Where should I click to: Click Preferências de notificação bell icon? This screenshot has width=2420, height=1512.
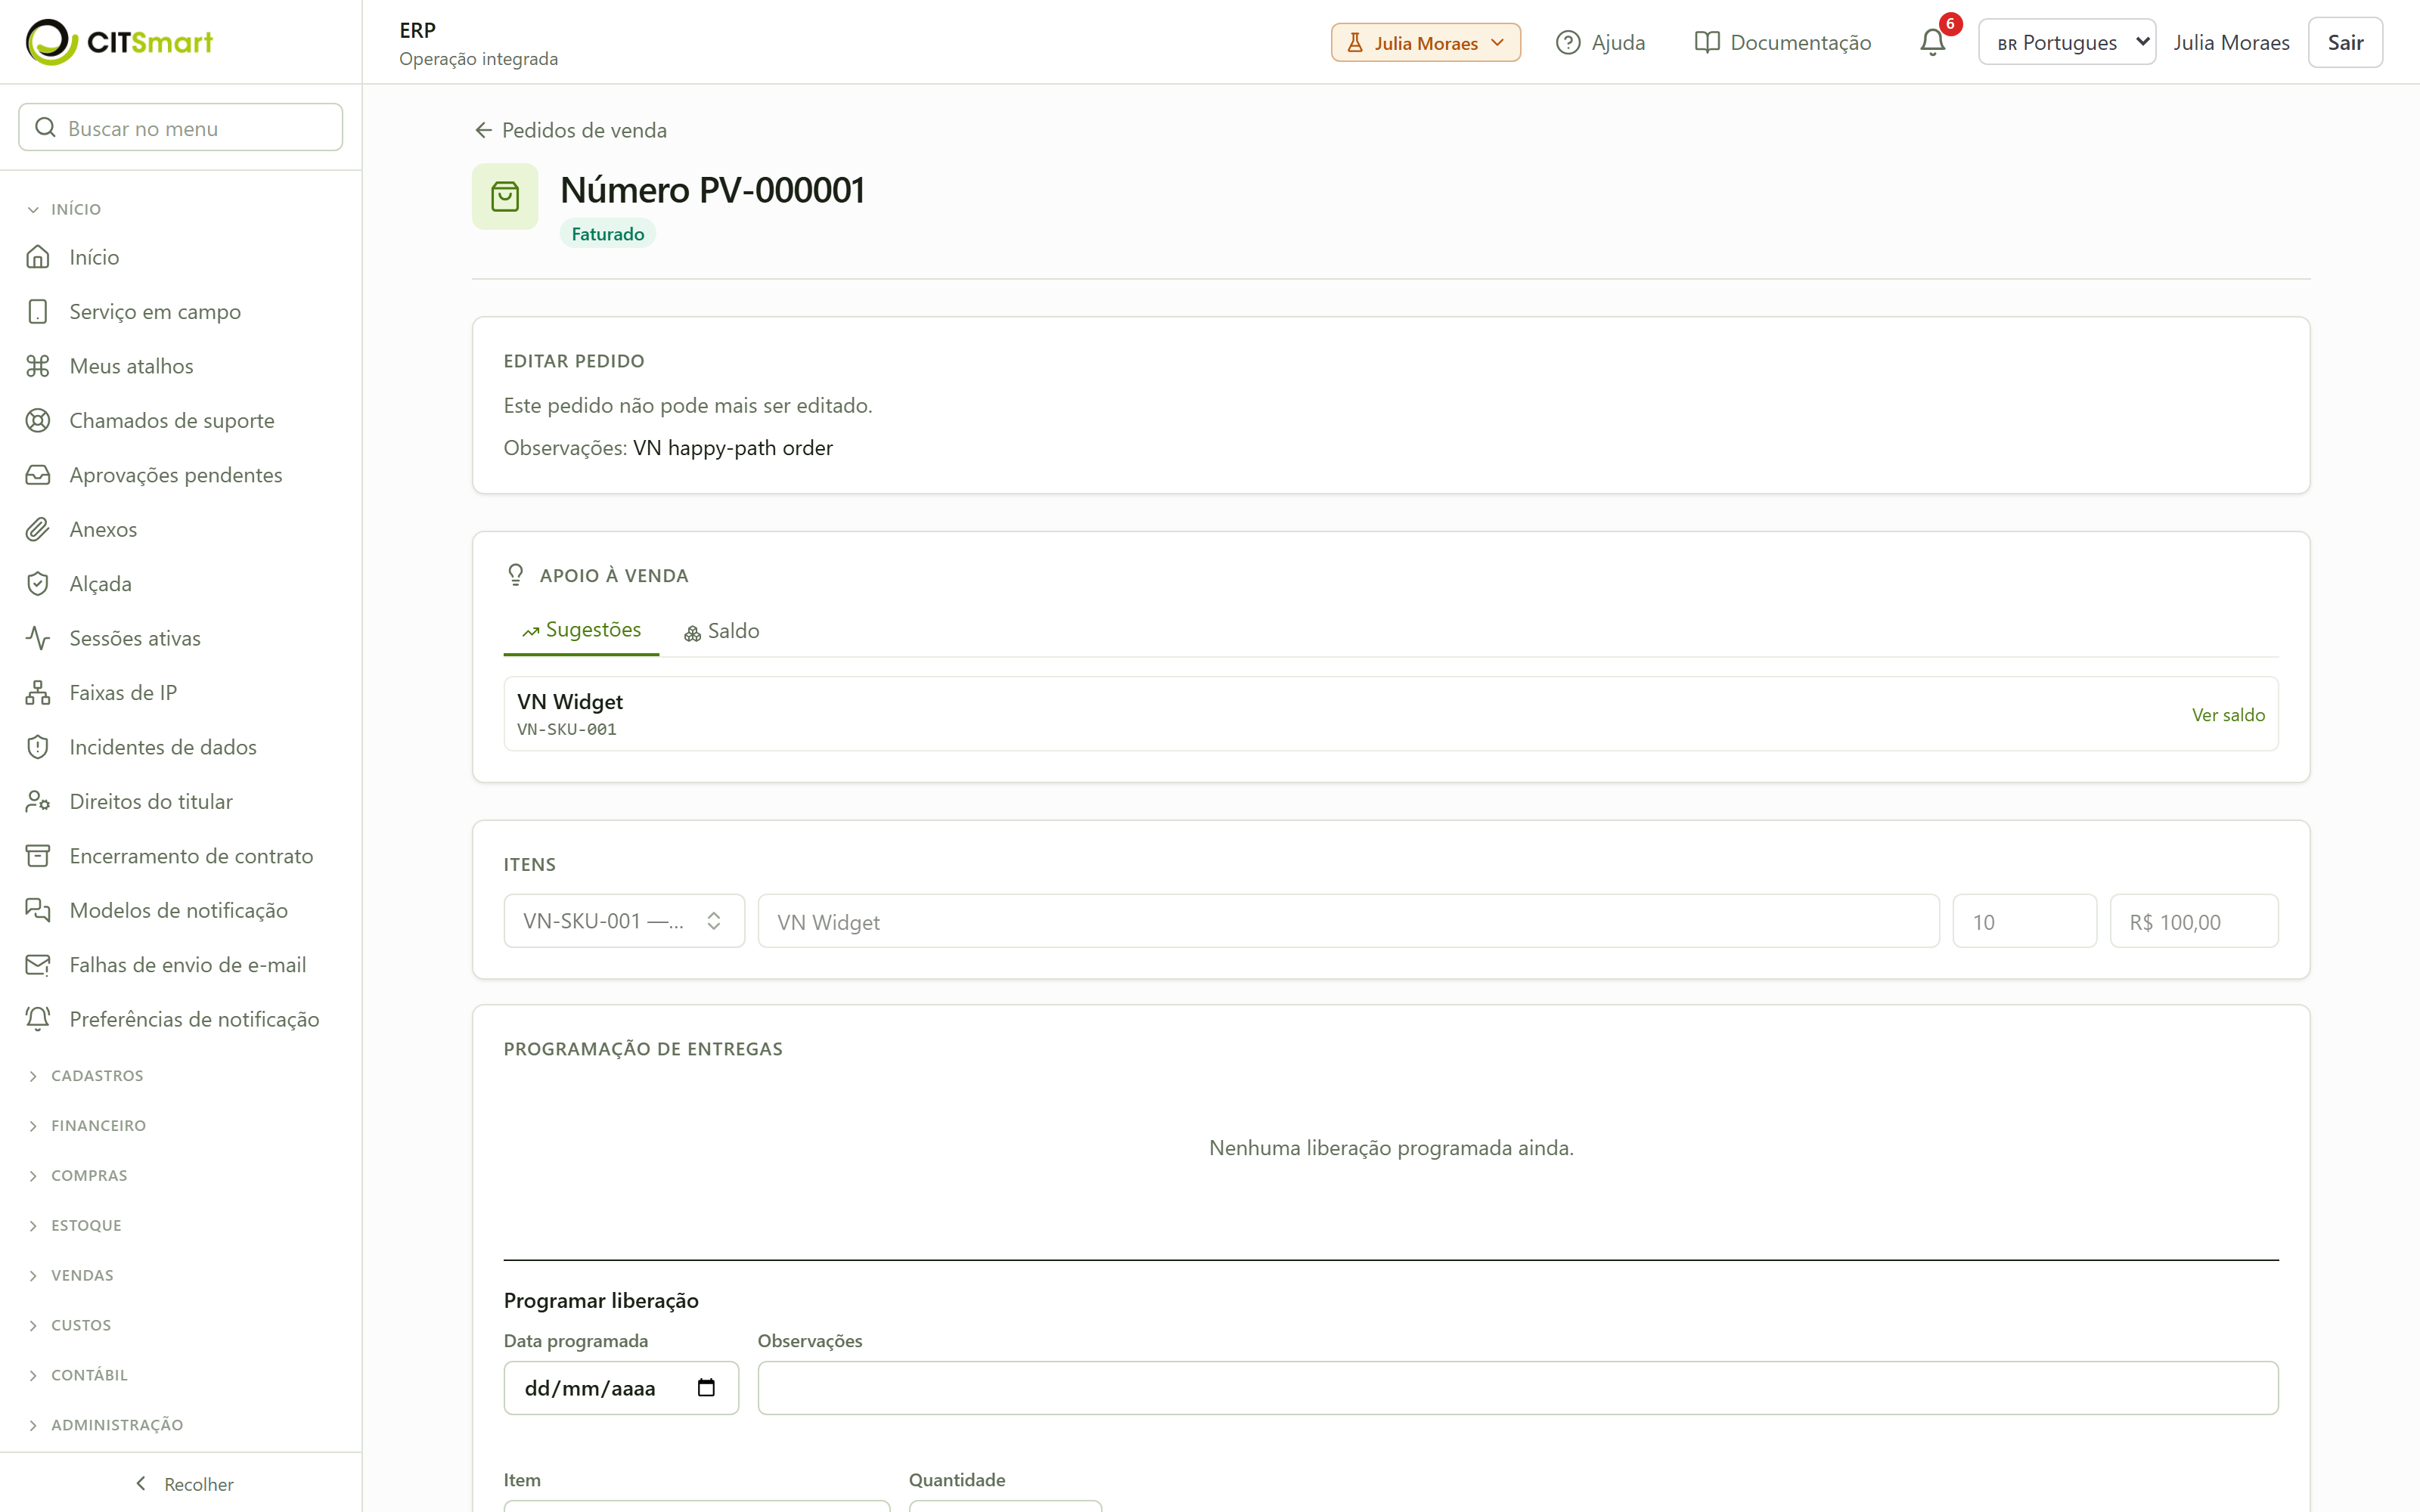coord(38,1019)
